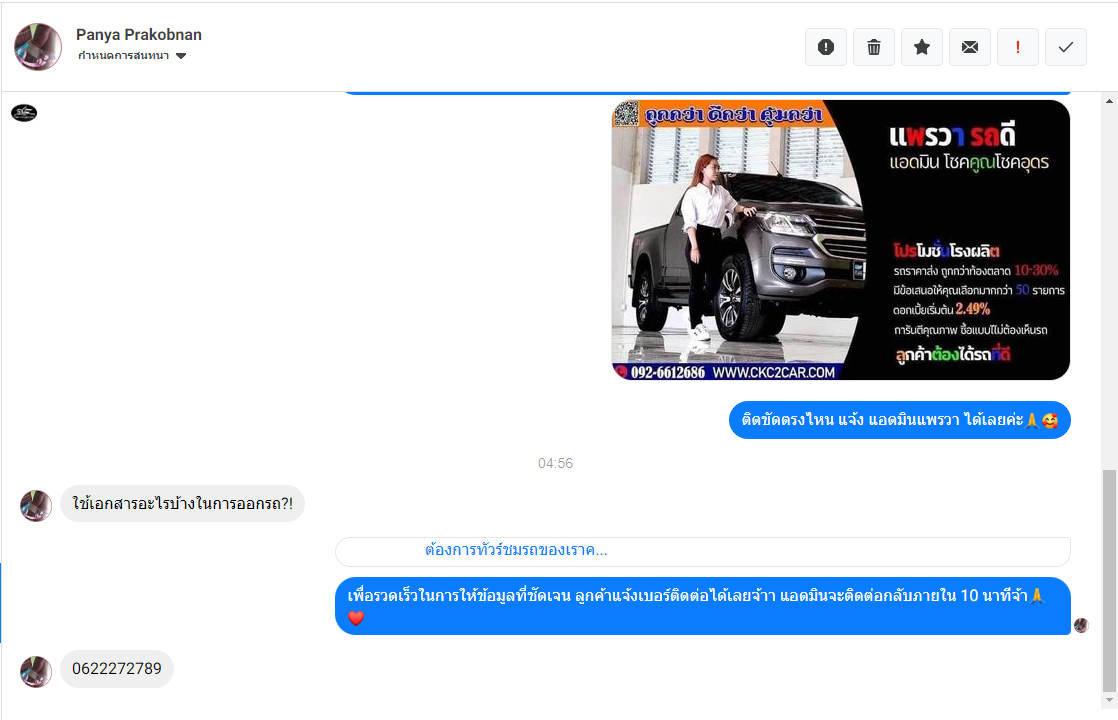The height and width of the screenshot is (720, 1118).
Task: Click the scrollbar down arrow
Action: click(1109, 700)
